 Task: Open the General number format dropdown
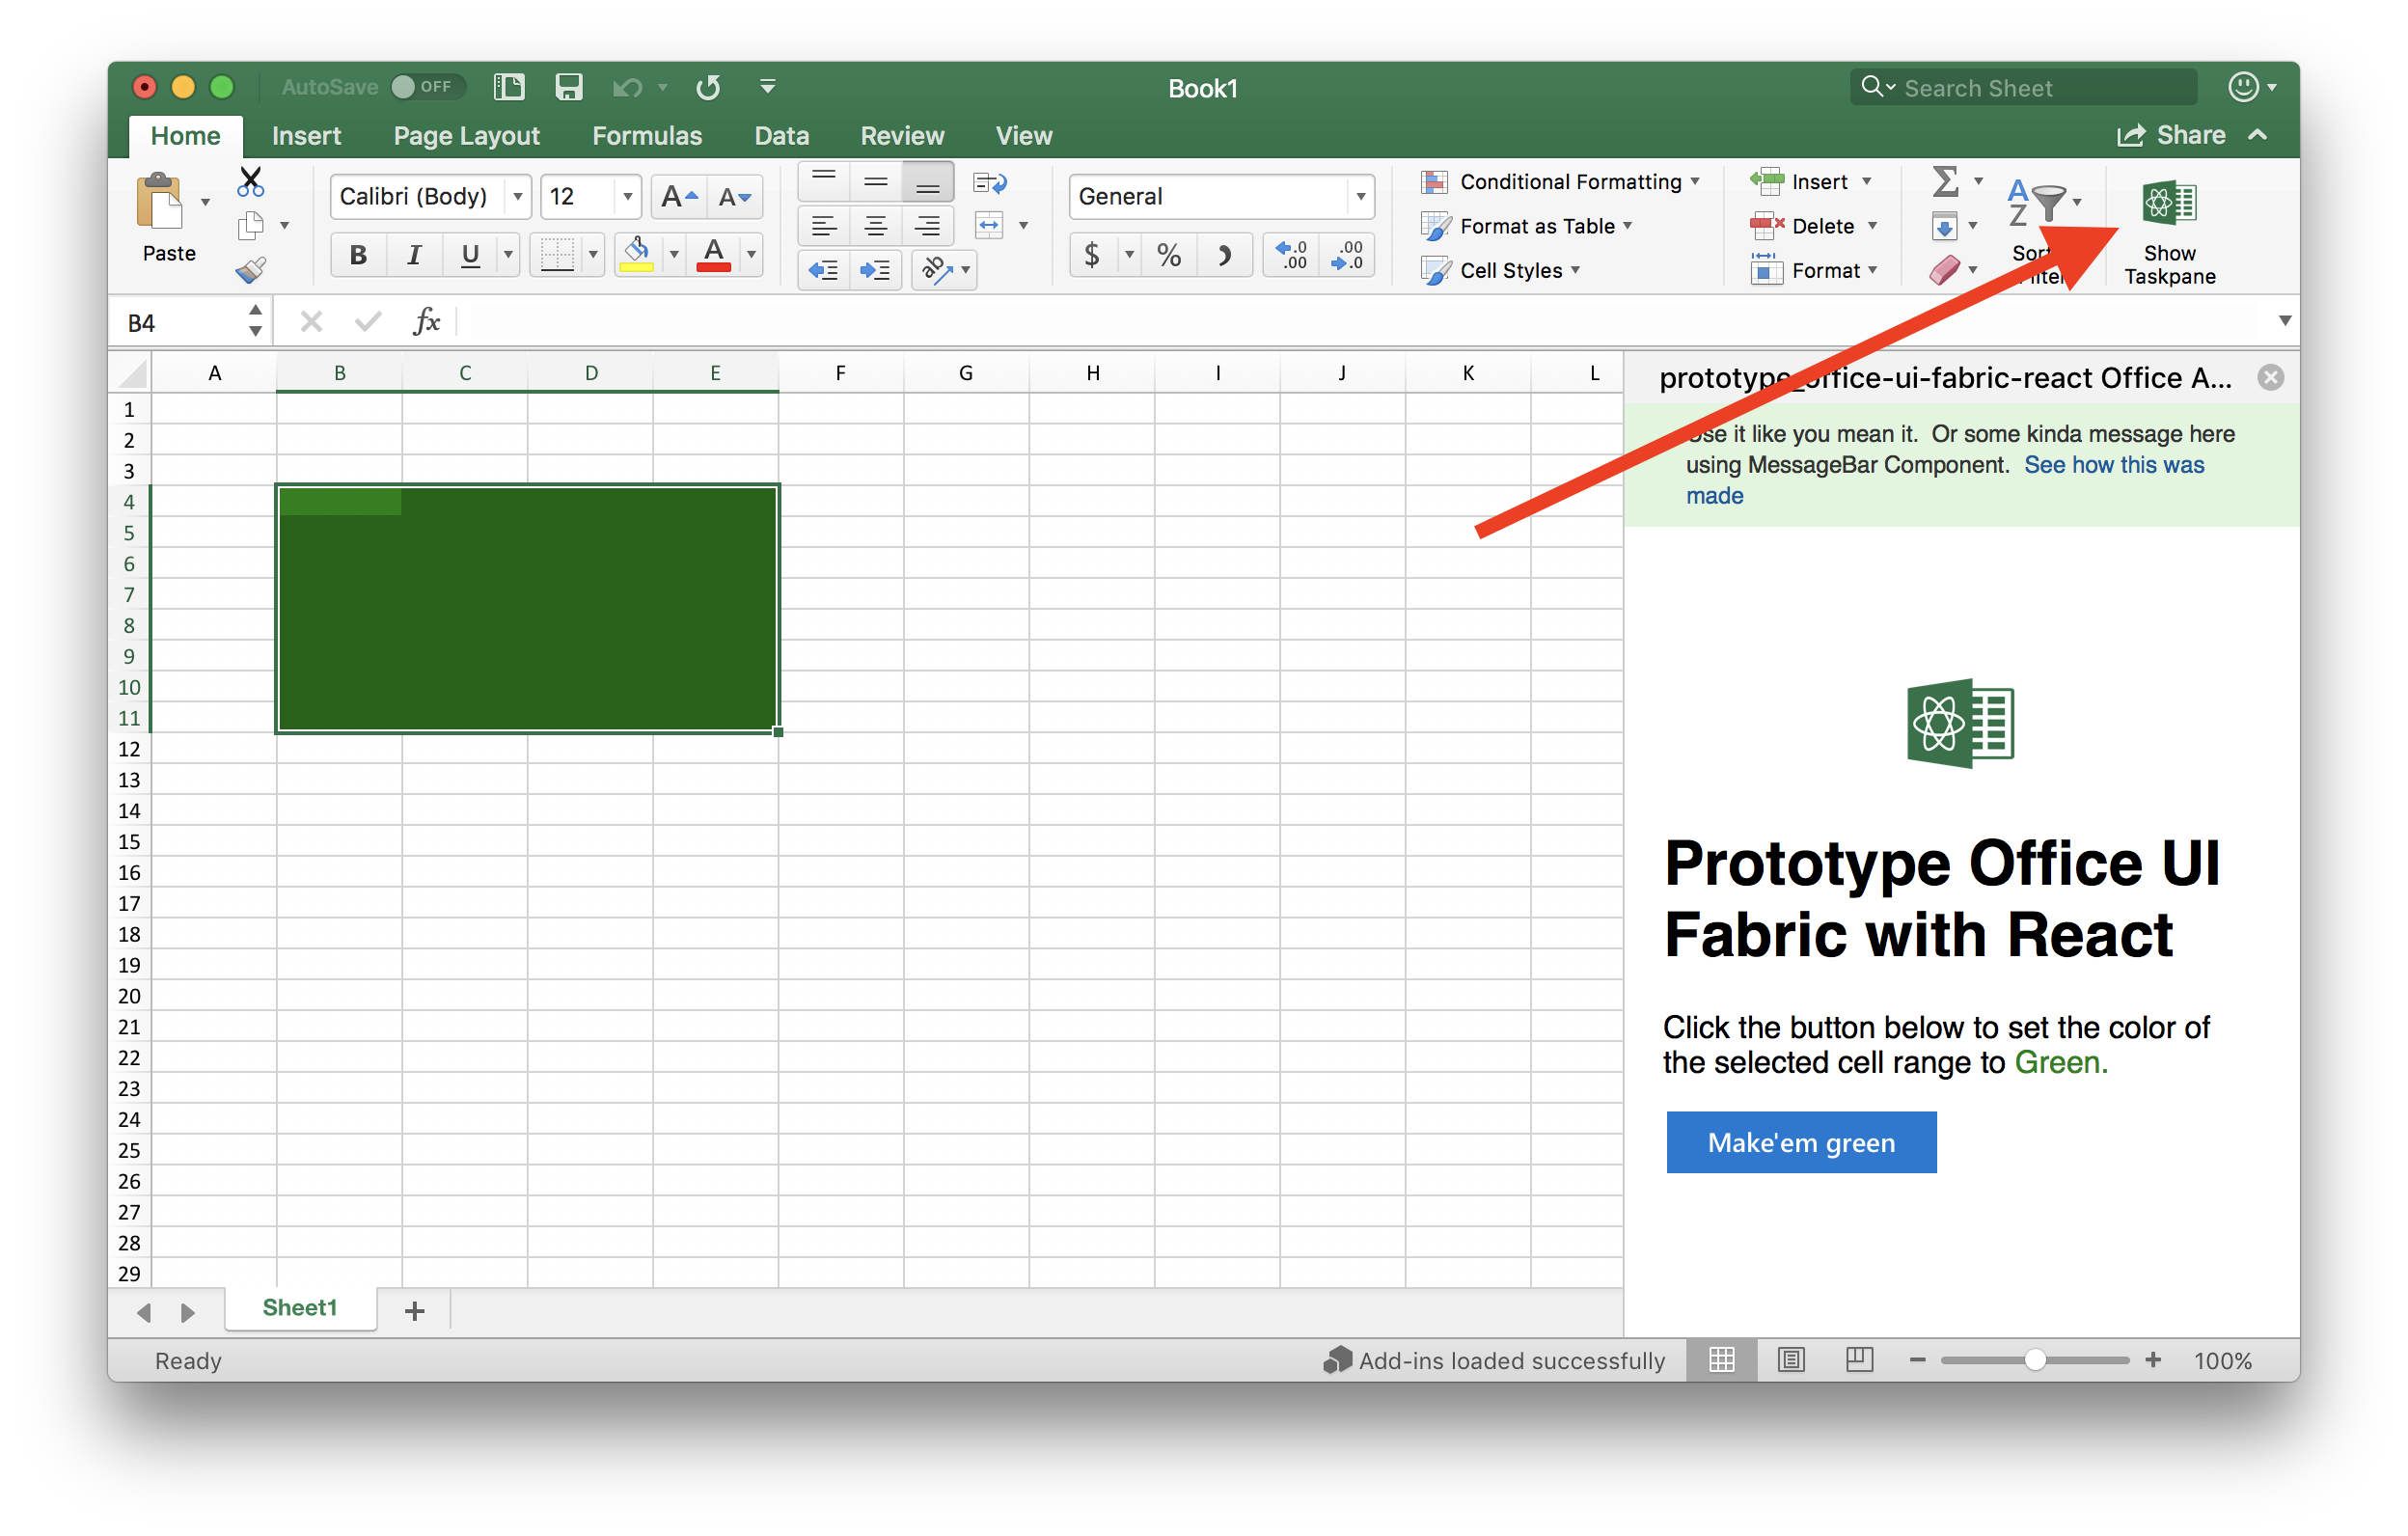(x=1360, y=197)
